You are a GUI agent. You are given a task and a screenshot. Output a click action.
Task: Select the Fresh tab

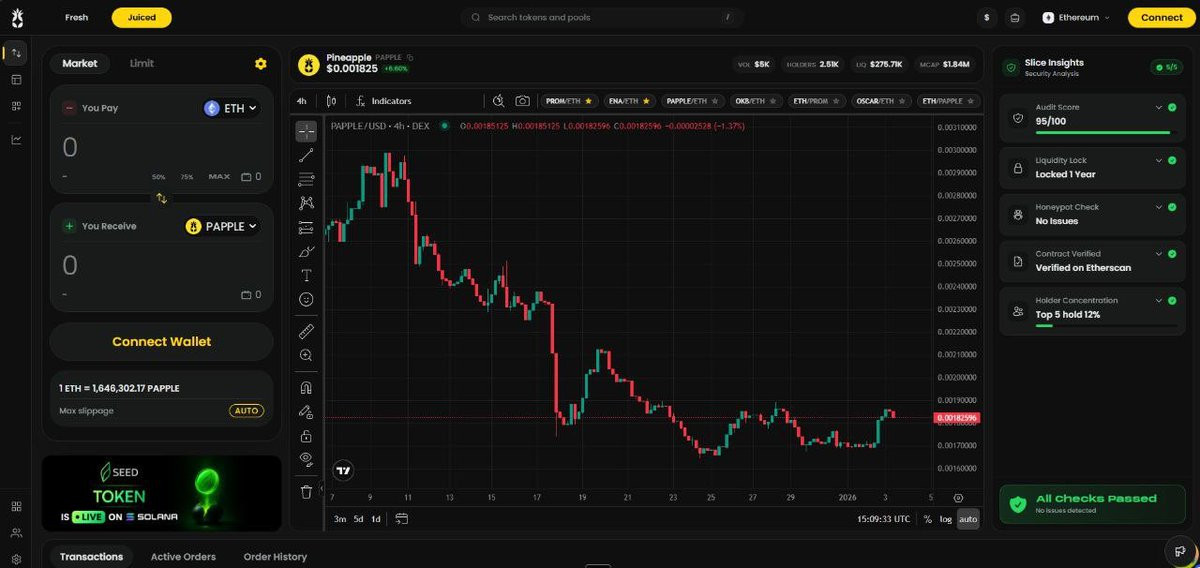click(77, 17)
